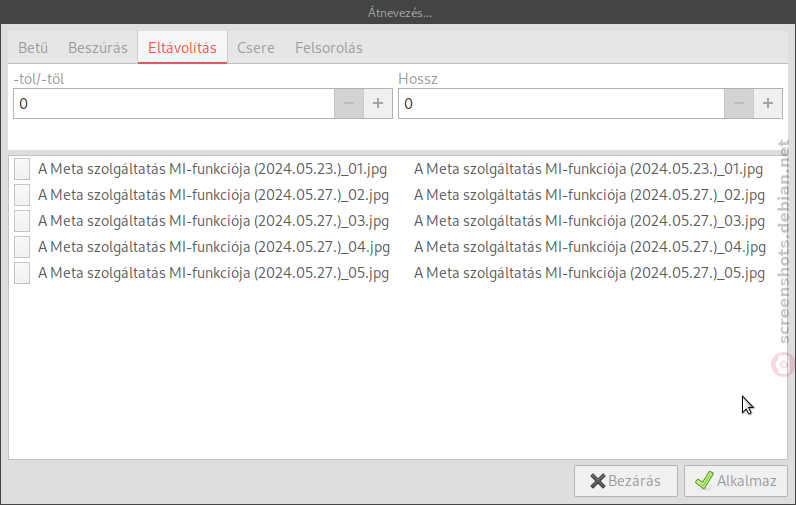Click new-name preview ending _03.jpg
The image size is (796, 505).
tap(589, 221)
